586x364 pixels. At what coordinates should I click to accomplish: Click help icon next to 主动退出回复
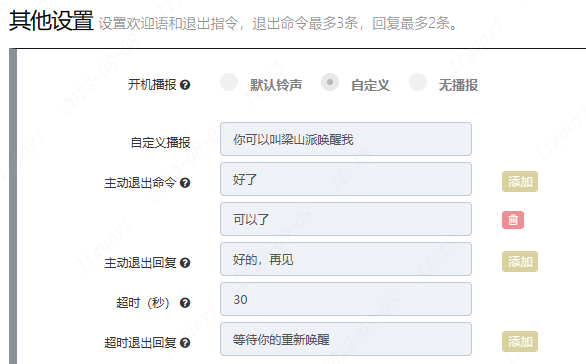coord(185,263)
